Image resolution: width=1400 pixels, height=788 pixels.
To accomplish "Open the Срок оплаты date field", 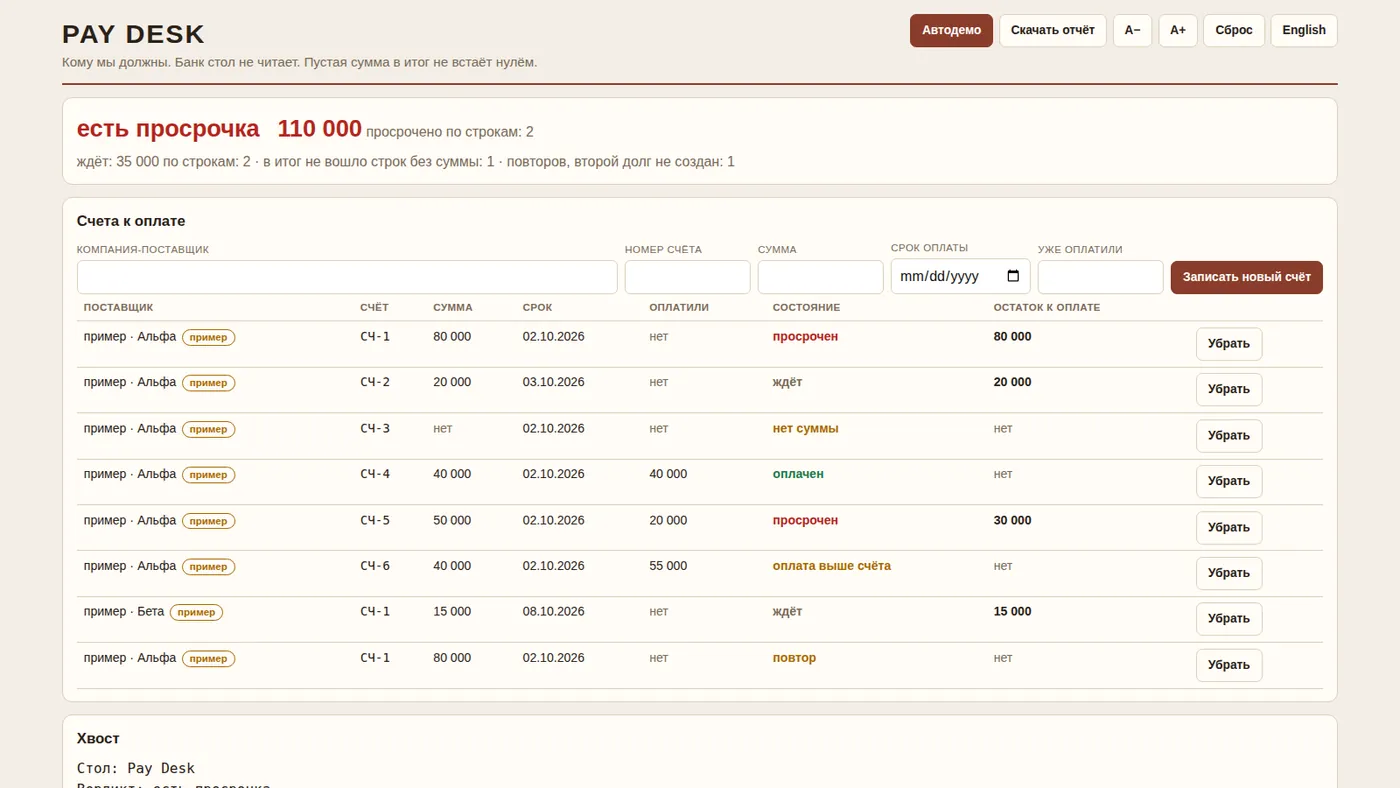I will point(960,277).
